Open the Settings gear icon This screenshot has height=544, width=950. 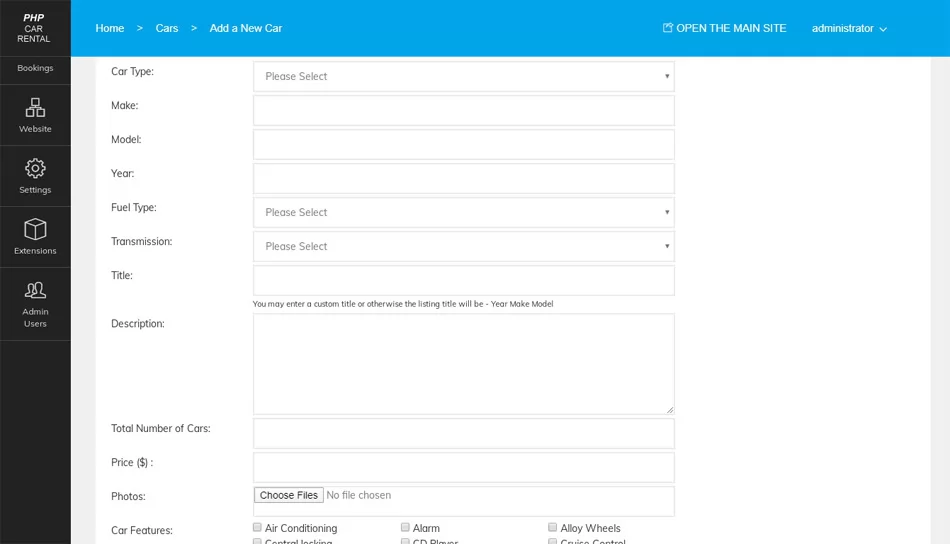click(x=35, y=168)
